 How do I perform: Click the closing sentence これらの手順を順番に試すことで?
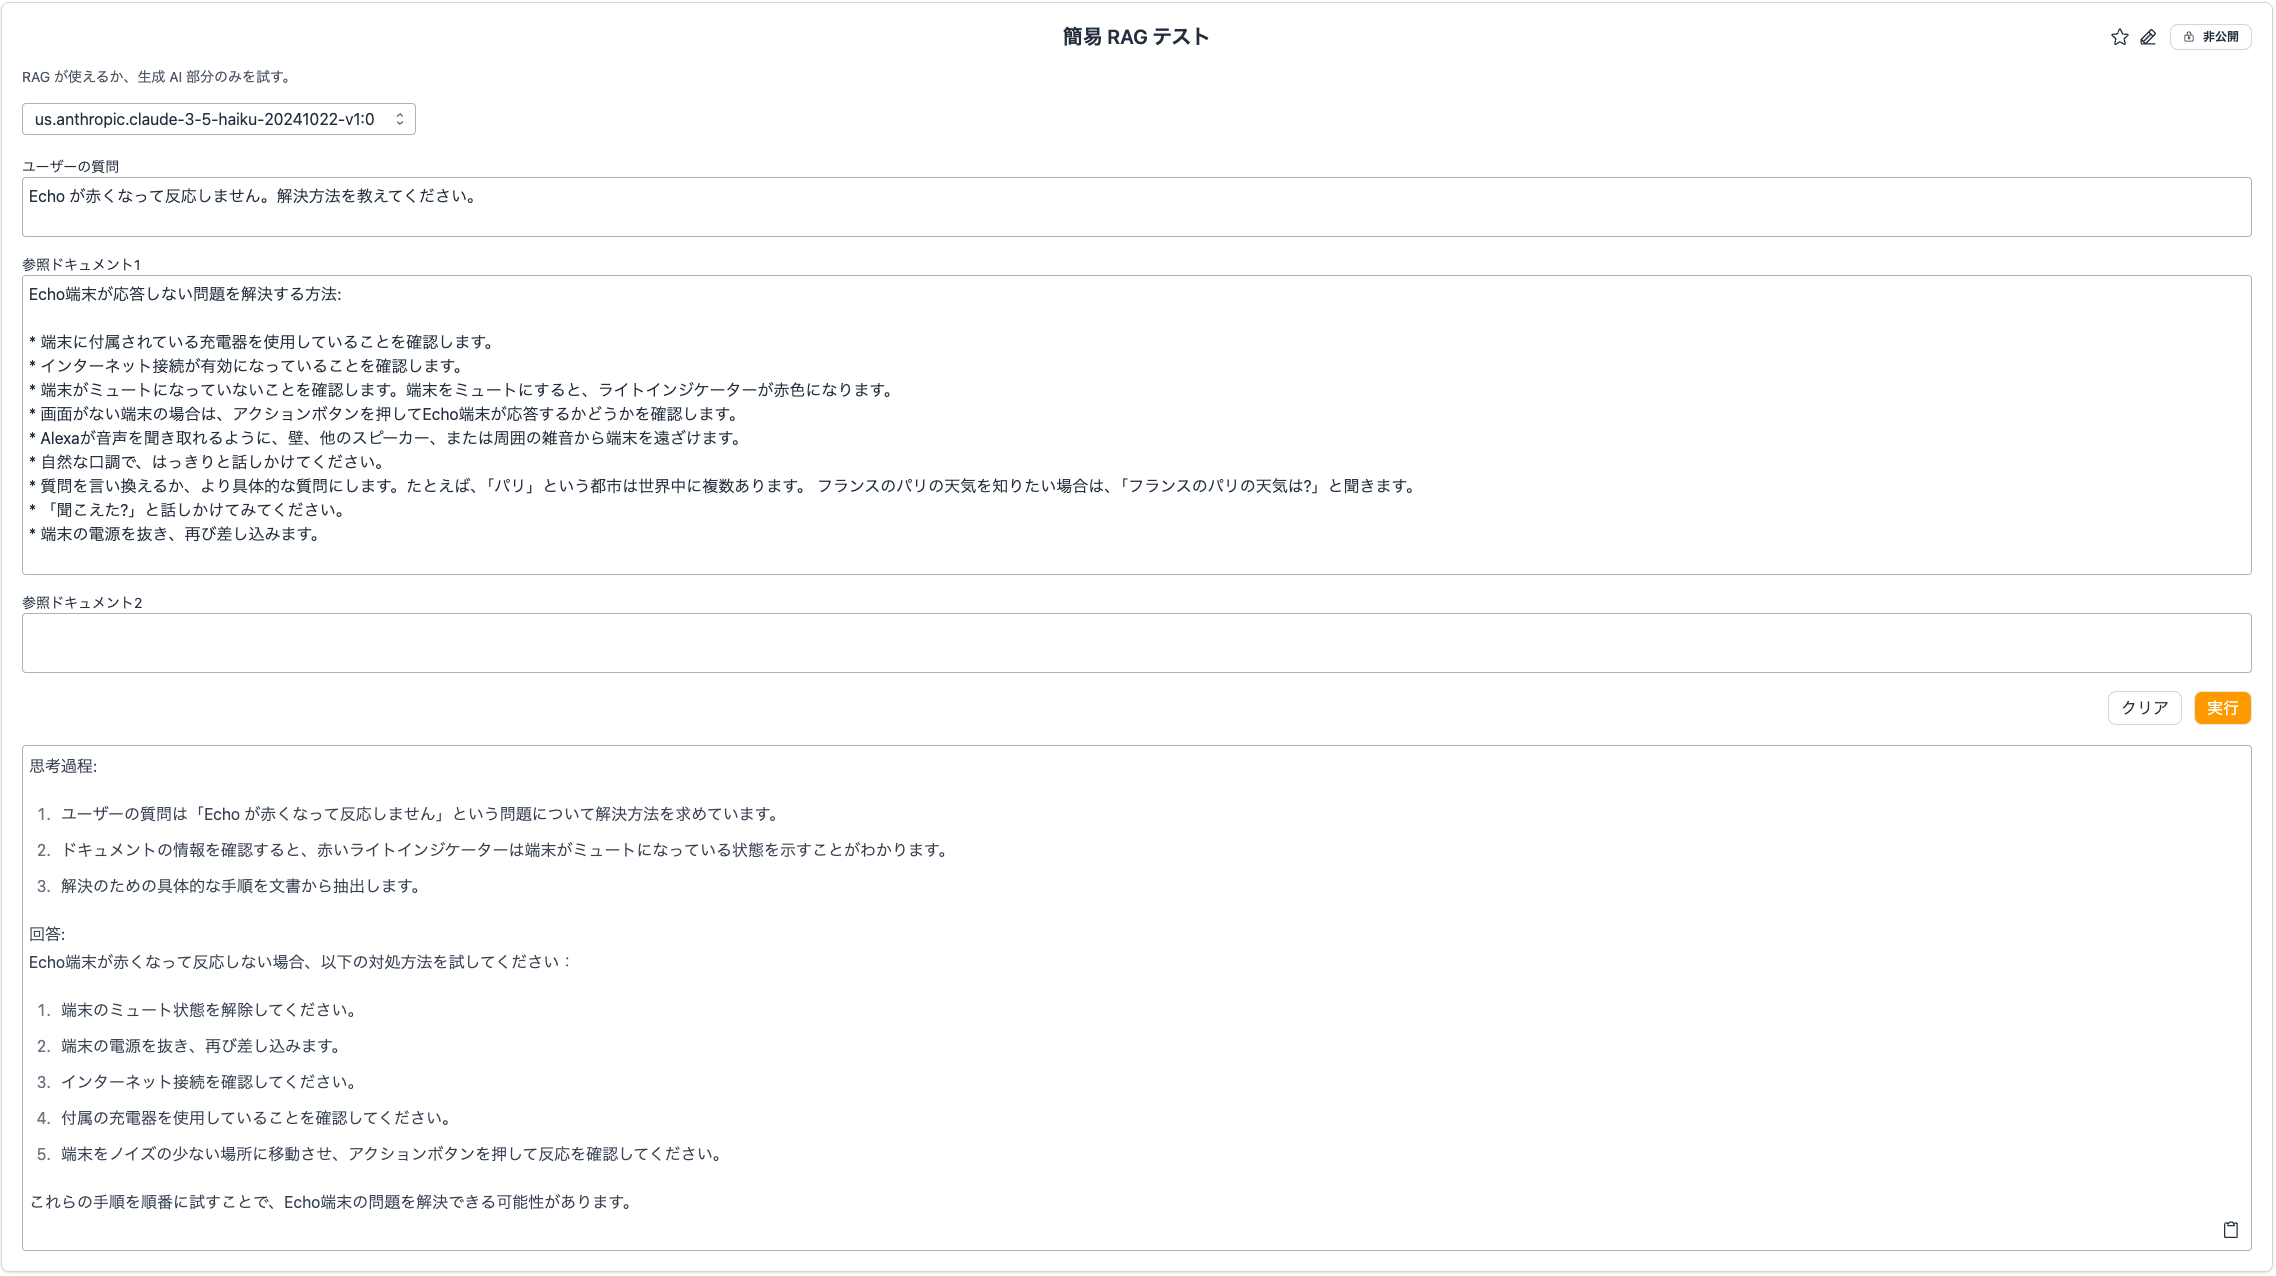pyautogui.click(x=332, y=1202)
